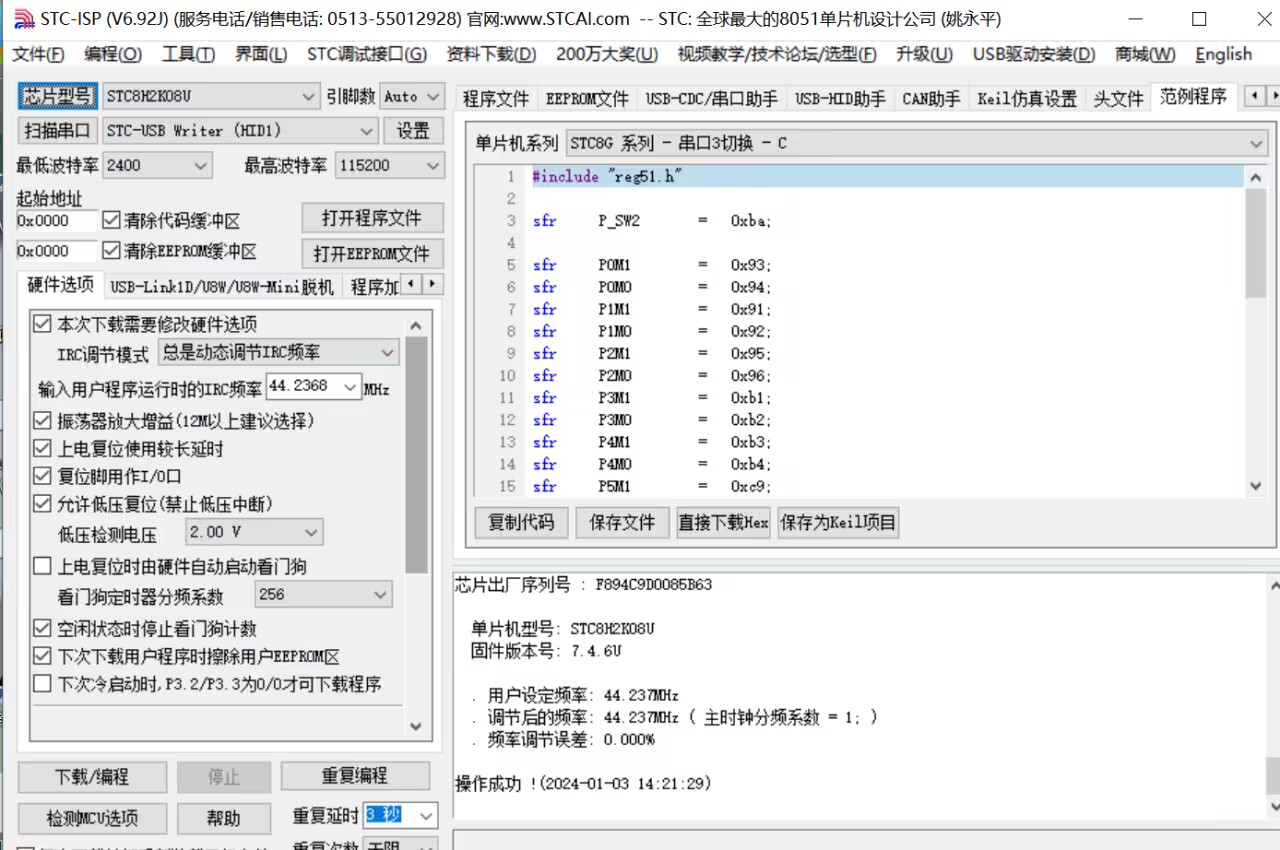Click 扫描串口 button
1280x850 pixels.
tap(58, 130)
